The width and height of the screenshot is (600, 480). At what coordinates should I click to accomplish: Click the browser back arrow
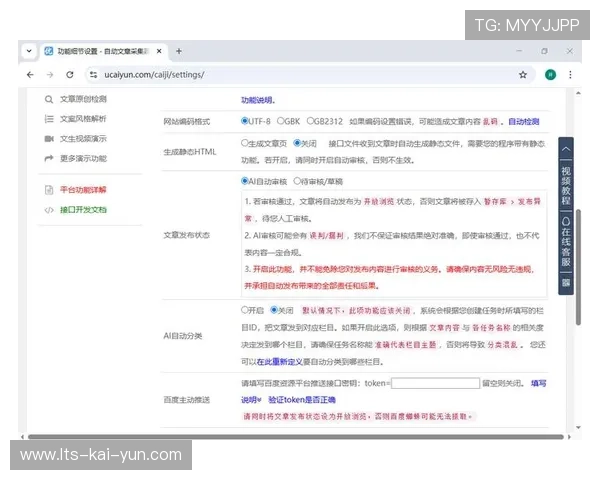click(30, 74)
